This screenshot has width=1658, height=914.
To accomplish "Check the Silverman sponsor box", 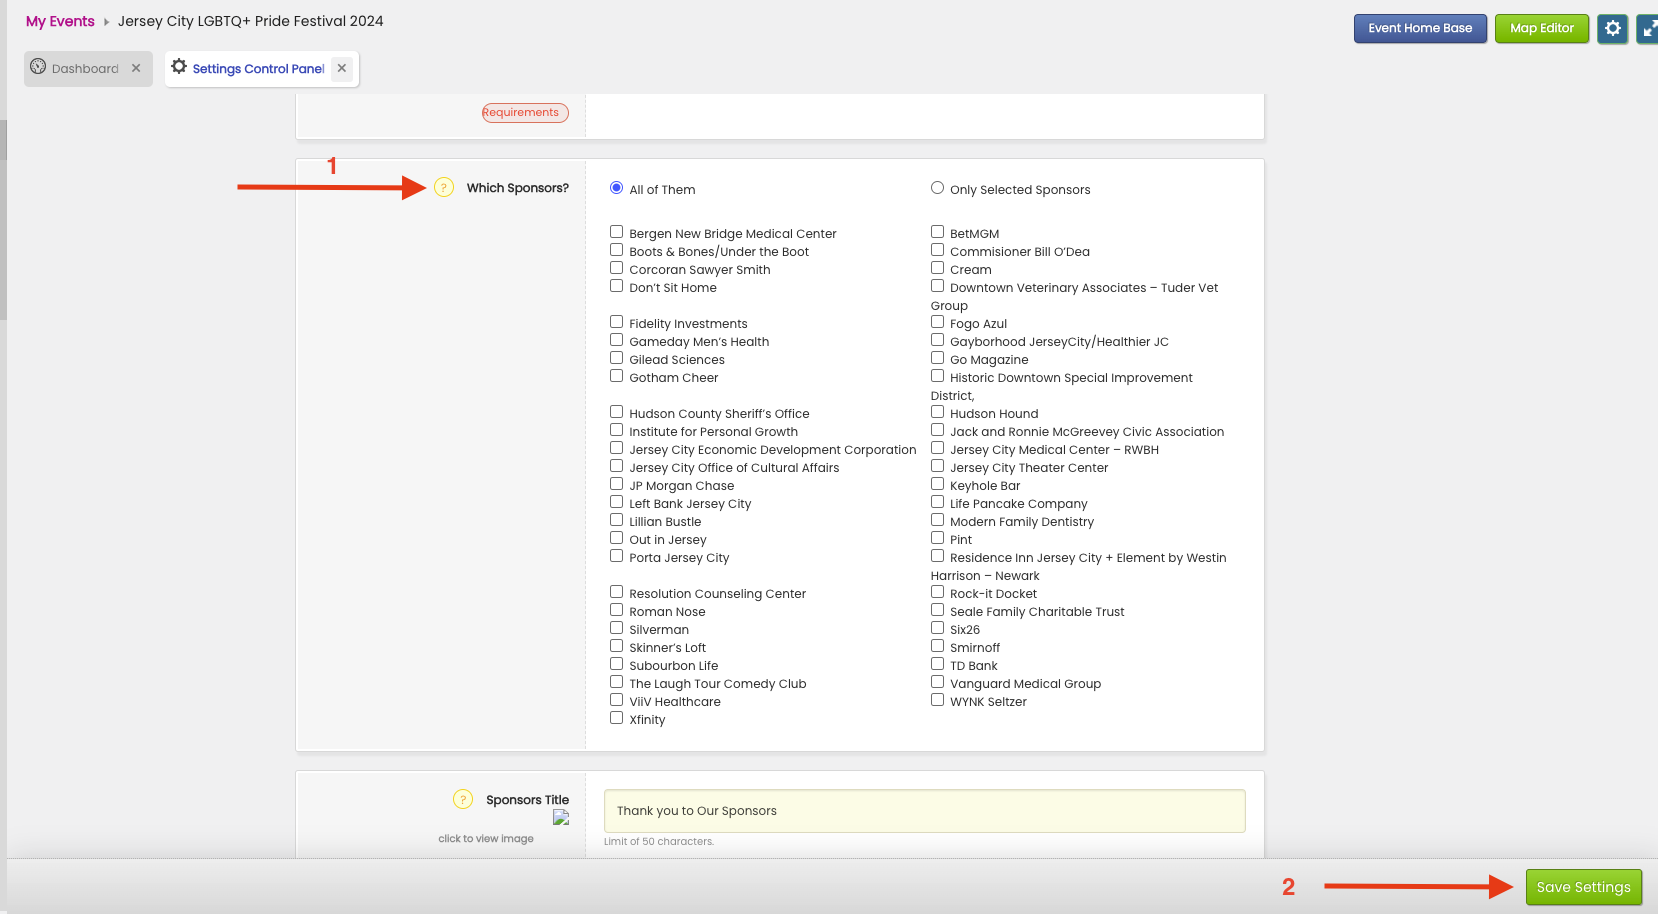I will 617,628.
